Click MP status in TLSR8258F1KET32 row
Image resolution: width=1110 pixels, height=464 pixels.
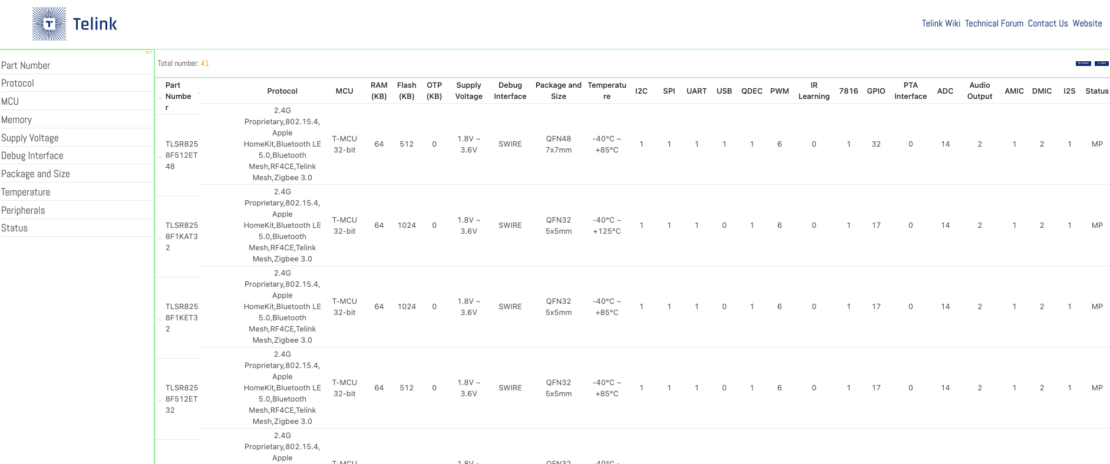[1097, 307]
